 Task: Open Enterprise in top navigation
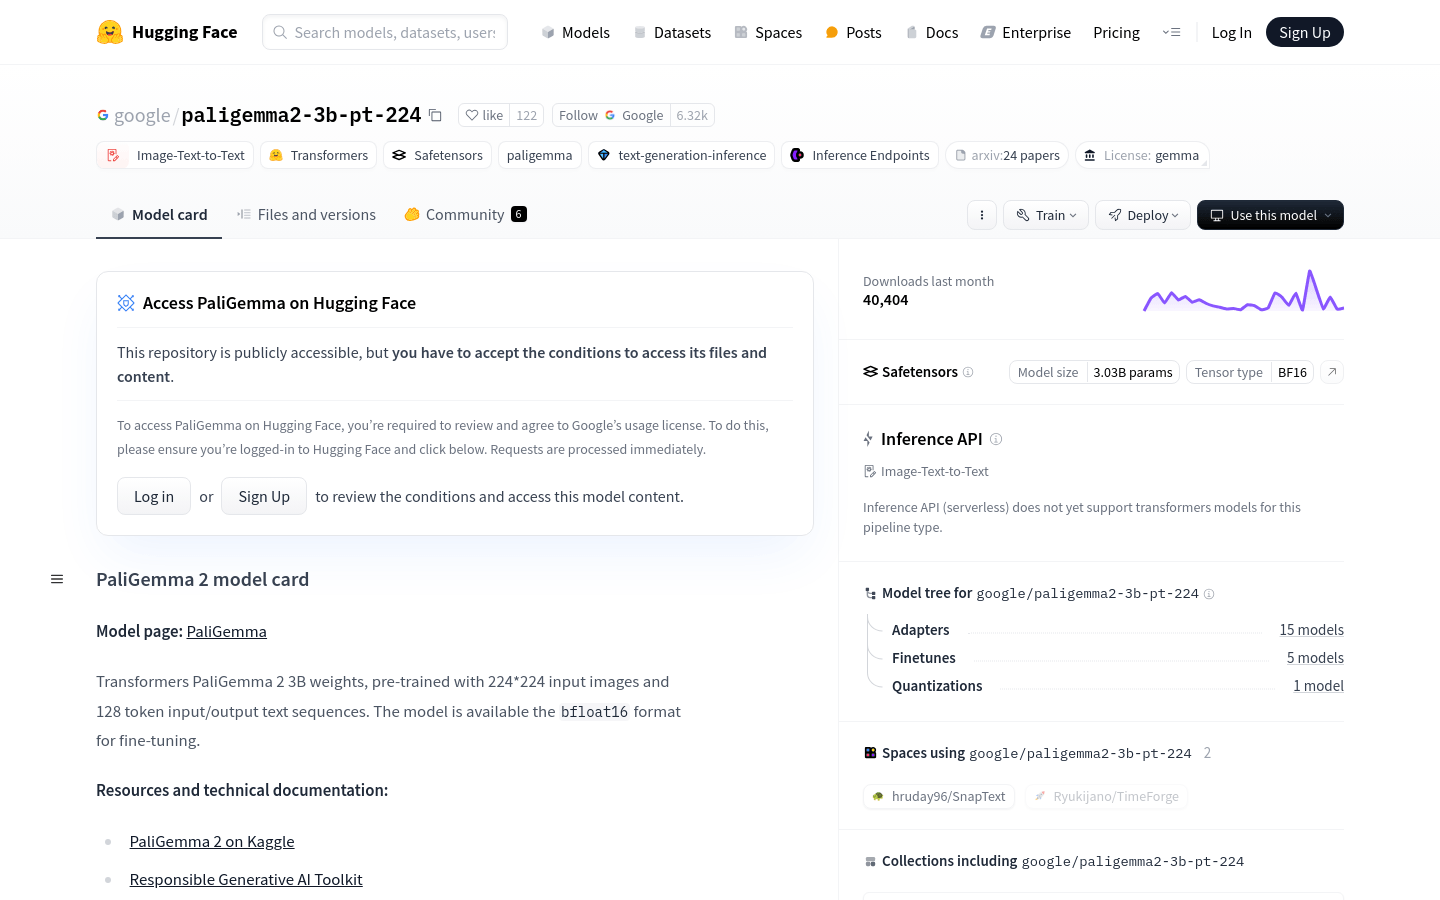tap(1026, 32)
